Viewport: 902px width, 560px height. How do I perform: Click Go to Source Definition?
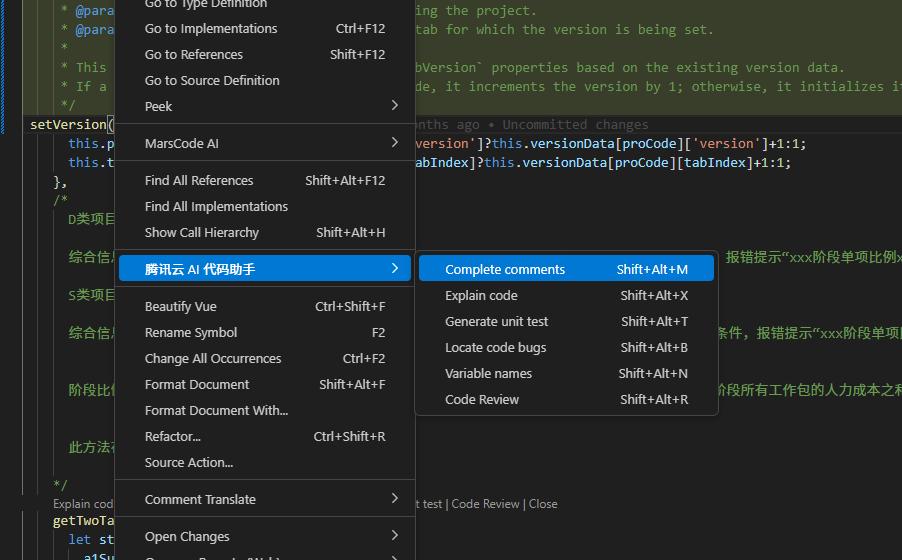point(265,81)
